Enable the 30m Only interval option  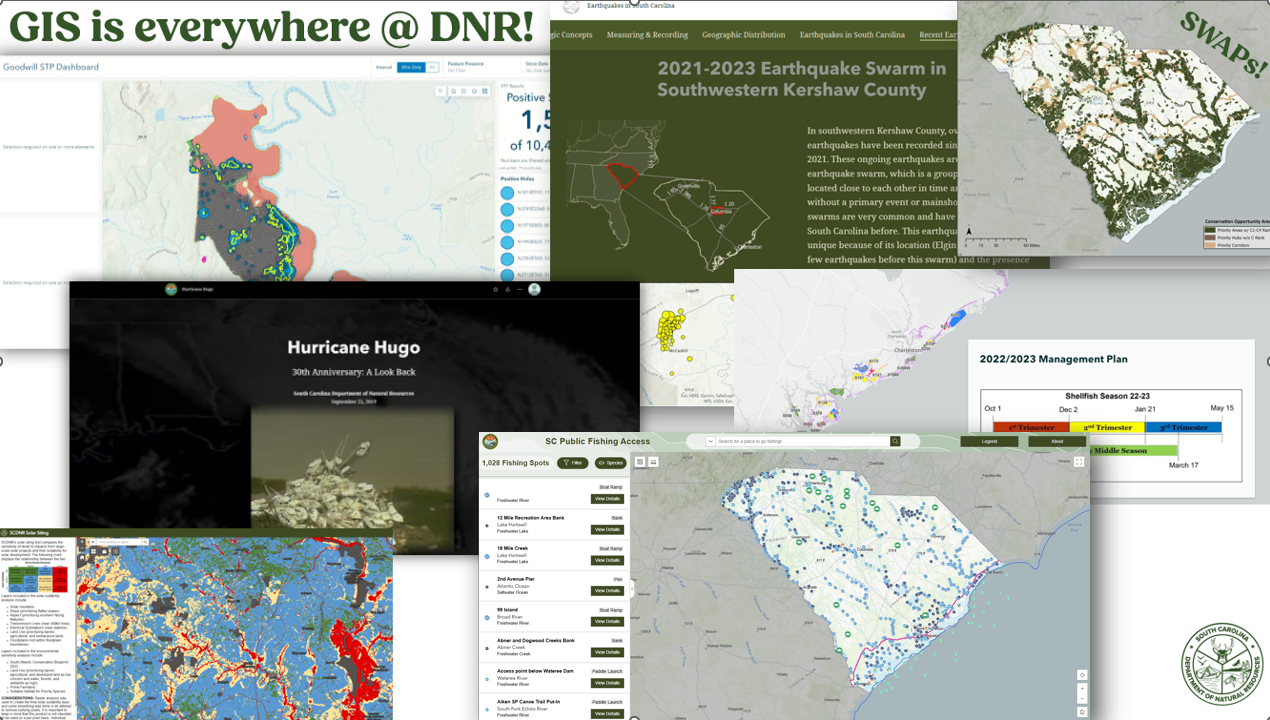coord(411,67)
